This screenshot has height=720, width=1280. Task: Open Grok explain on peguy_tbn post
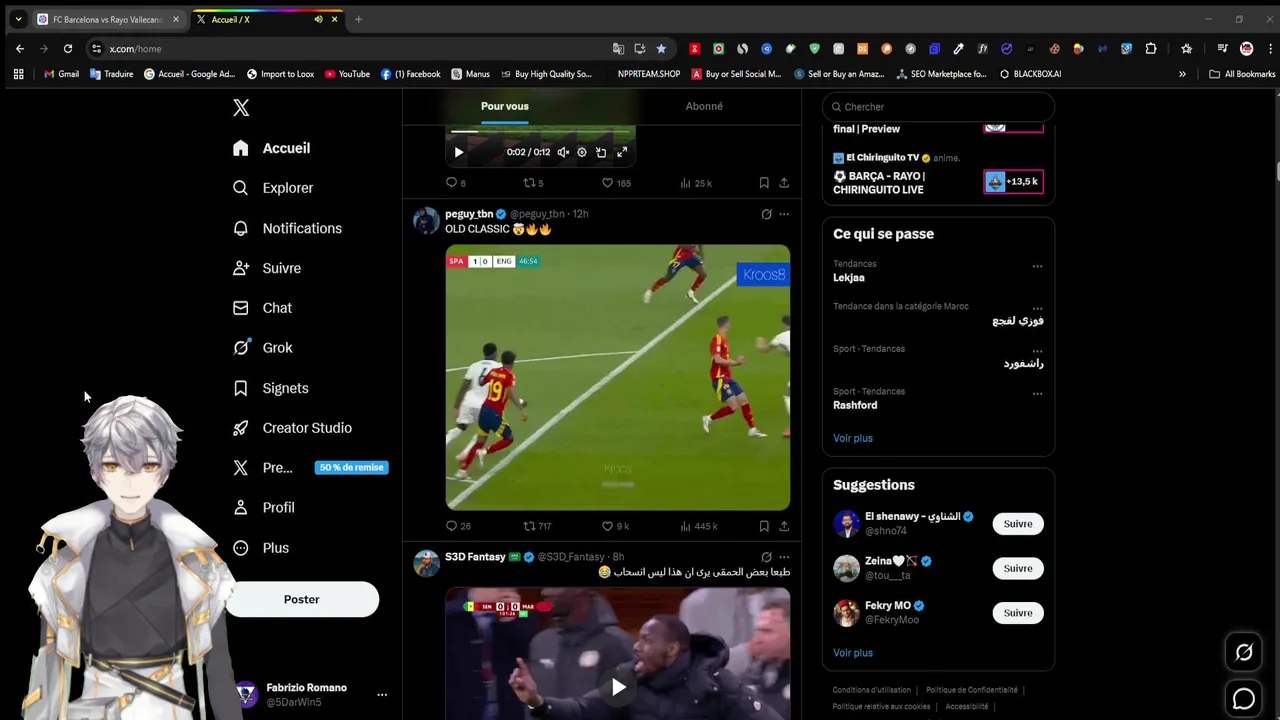tap(766, 214)
